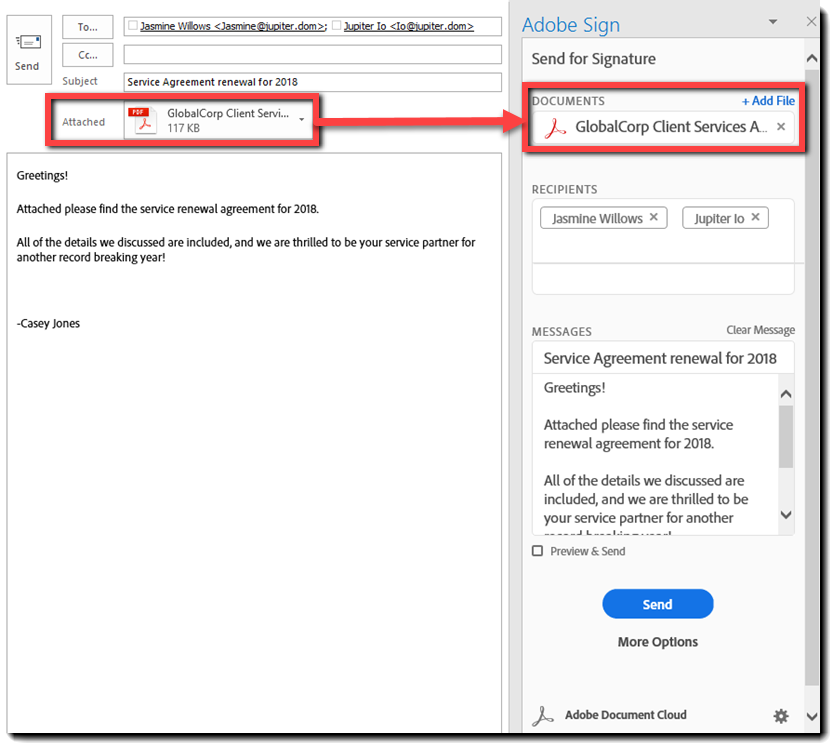Select the Adobe PDF icon beside GlobalCorp document
The width and height of the screenshot is (830, 743).
pos(556,126)
